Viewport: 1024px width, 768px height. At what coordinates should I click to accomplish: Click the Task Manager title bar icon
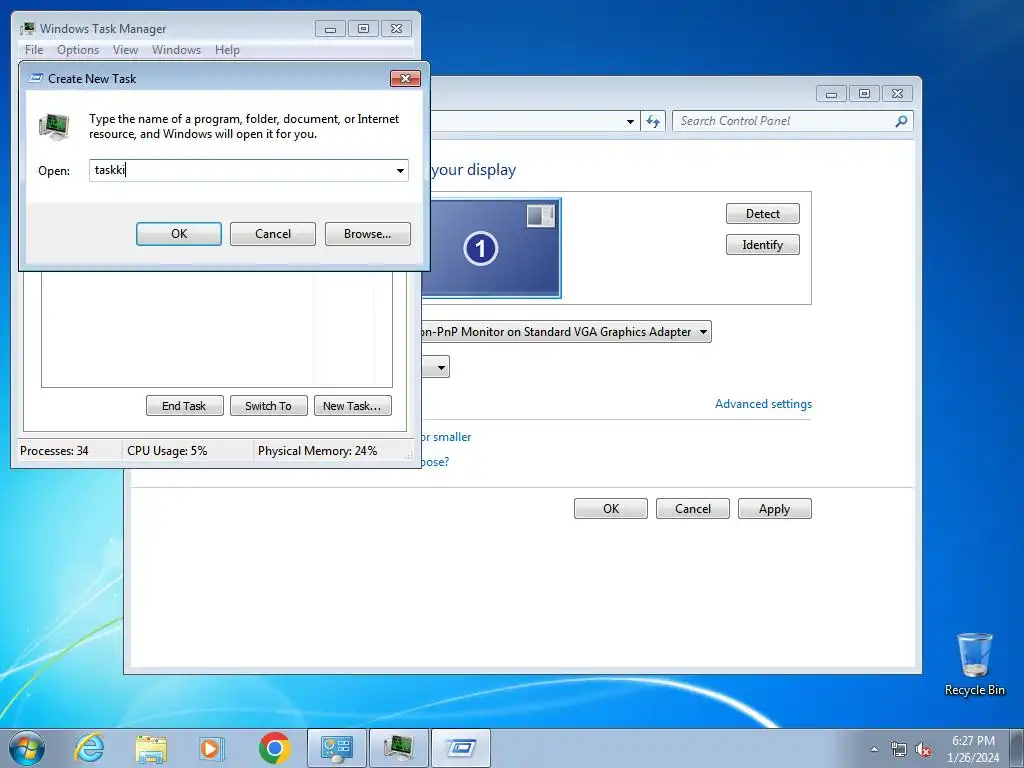(x=27, y=29)
